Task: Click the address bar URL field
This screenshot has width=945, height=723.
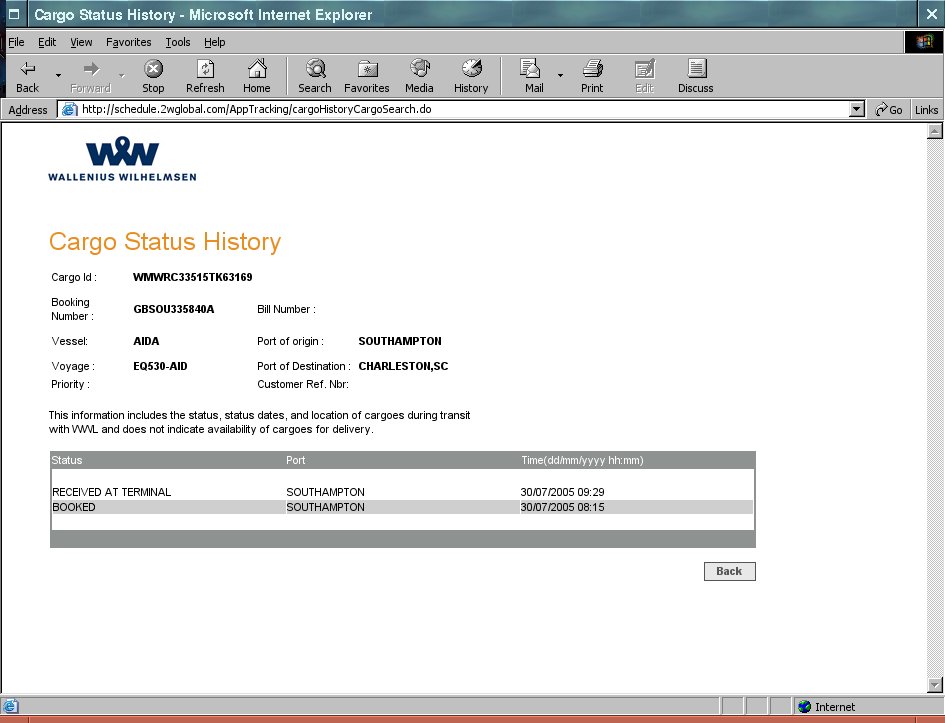Action: [461, 109]
